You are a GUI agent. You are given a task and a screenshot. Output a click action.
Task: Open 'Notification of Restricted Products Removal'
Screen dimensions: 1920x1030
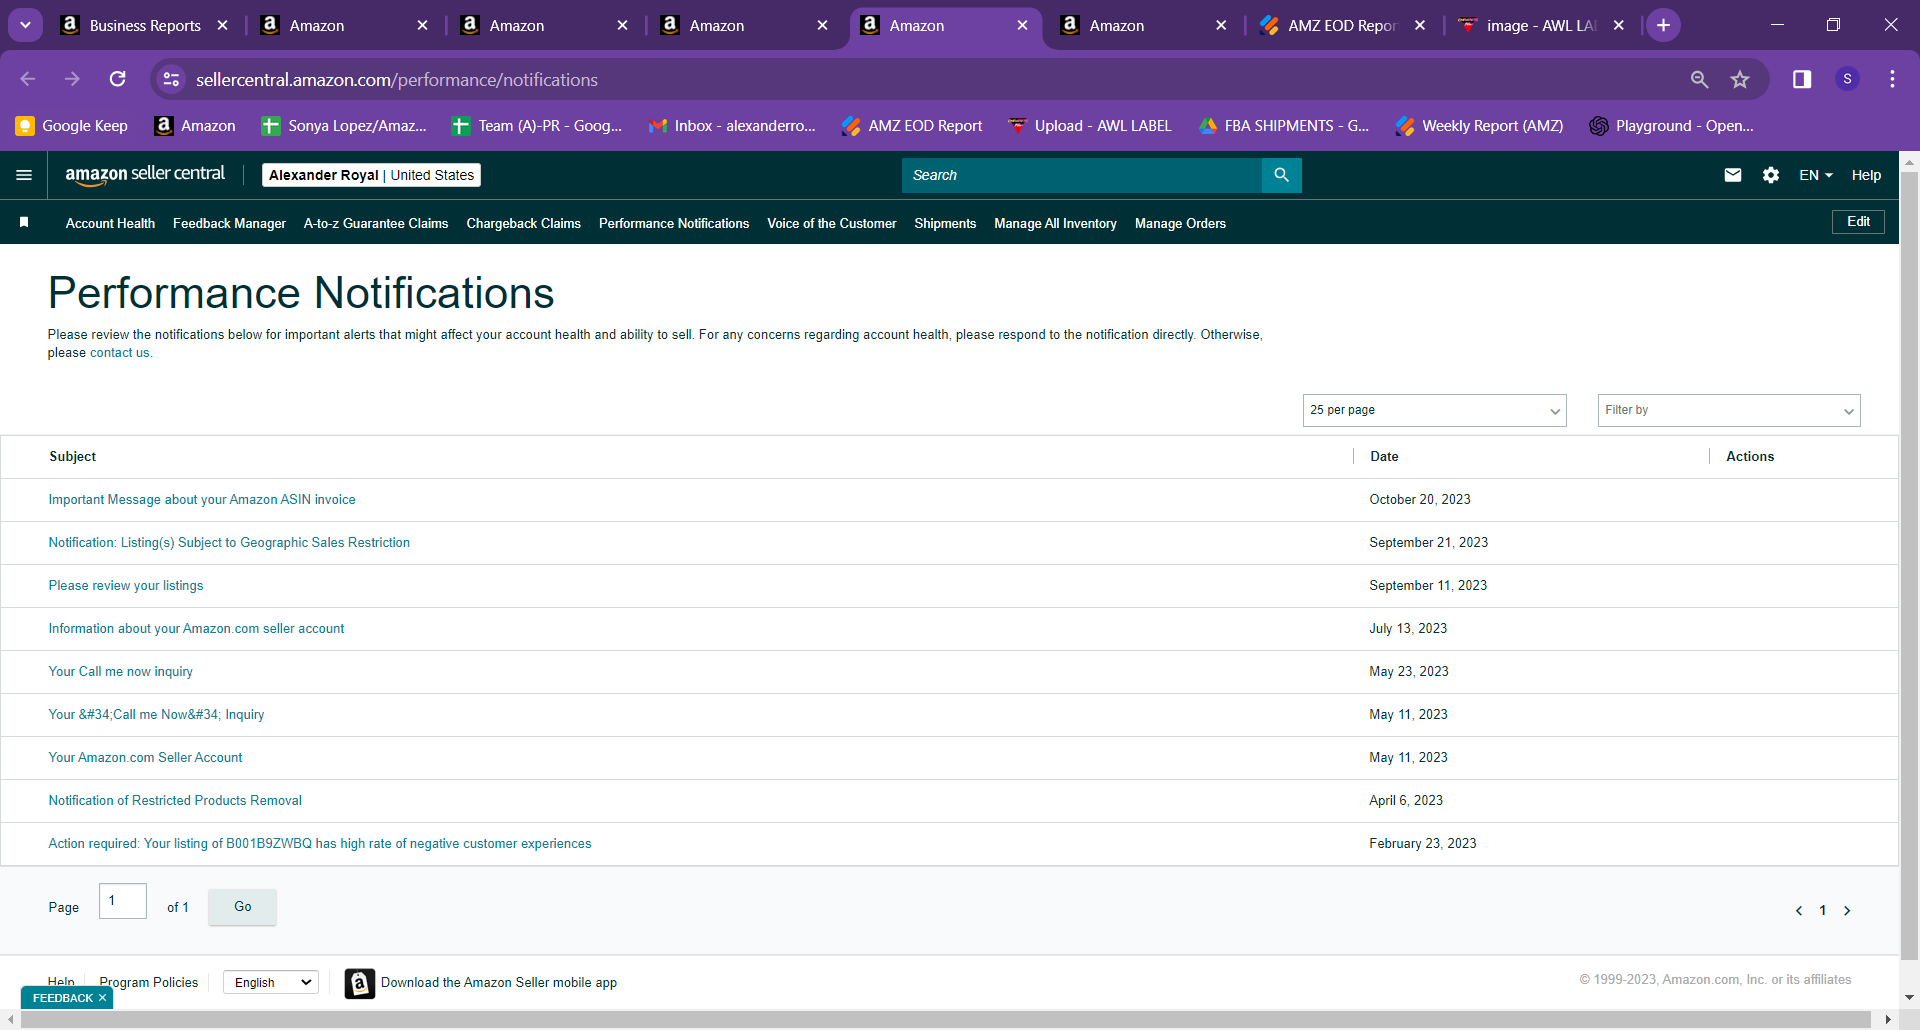[x=175, y=801]
